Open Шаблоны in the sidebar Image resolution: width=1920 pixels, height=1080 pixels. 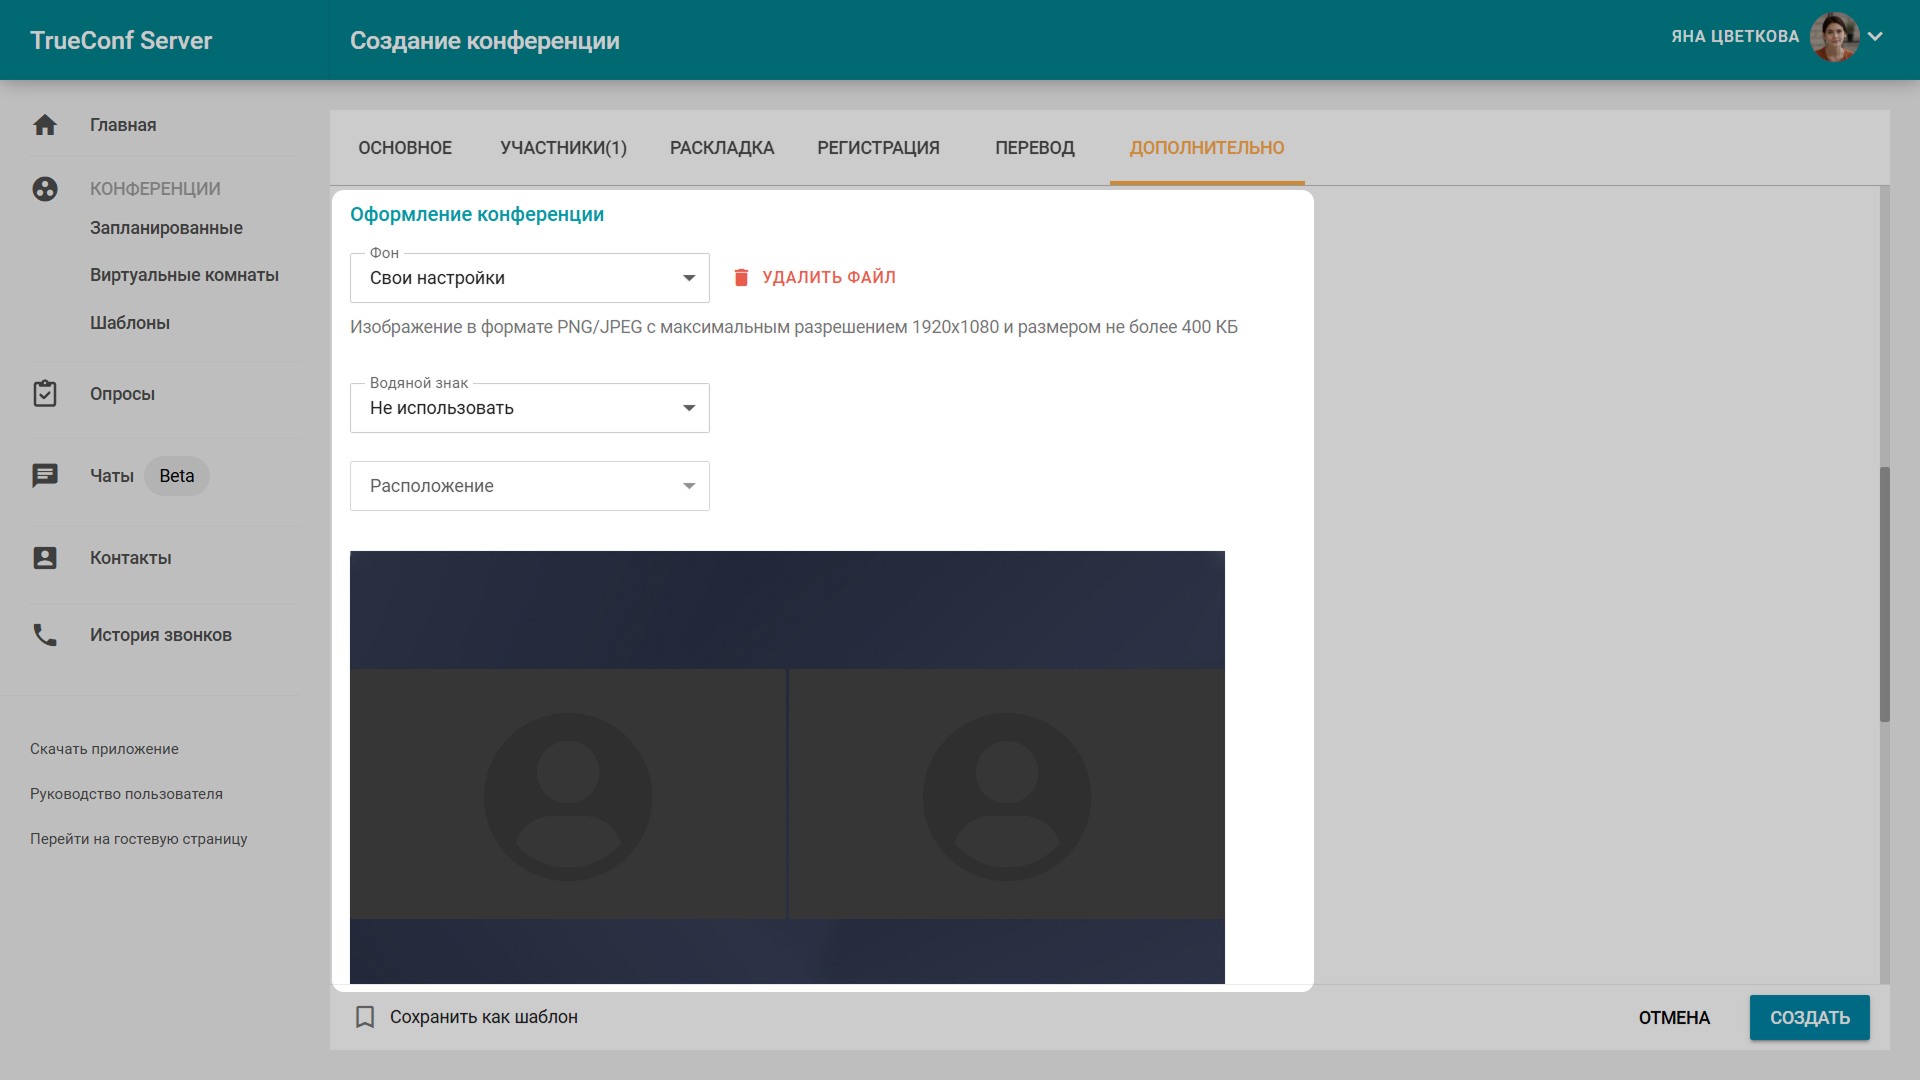(x=130, y=323)
